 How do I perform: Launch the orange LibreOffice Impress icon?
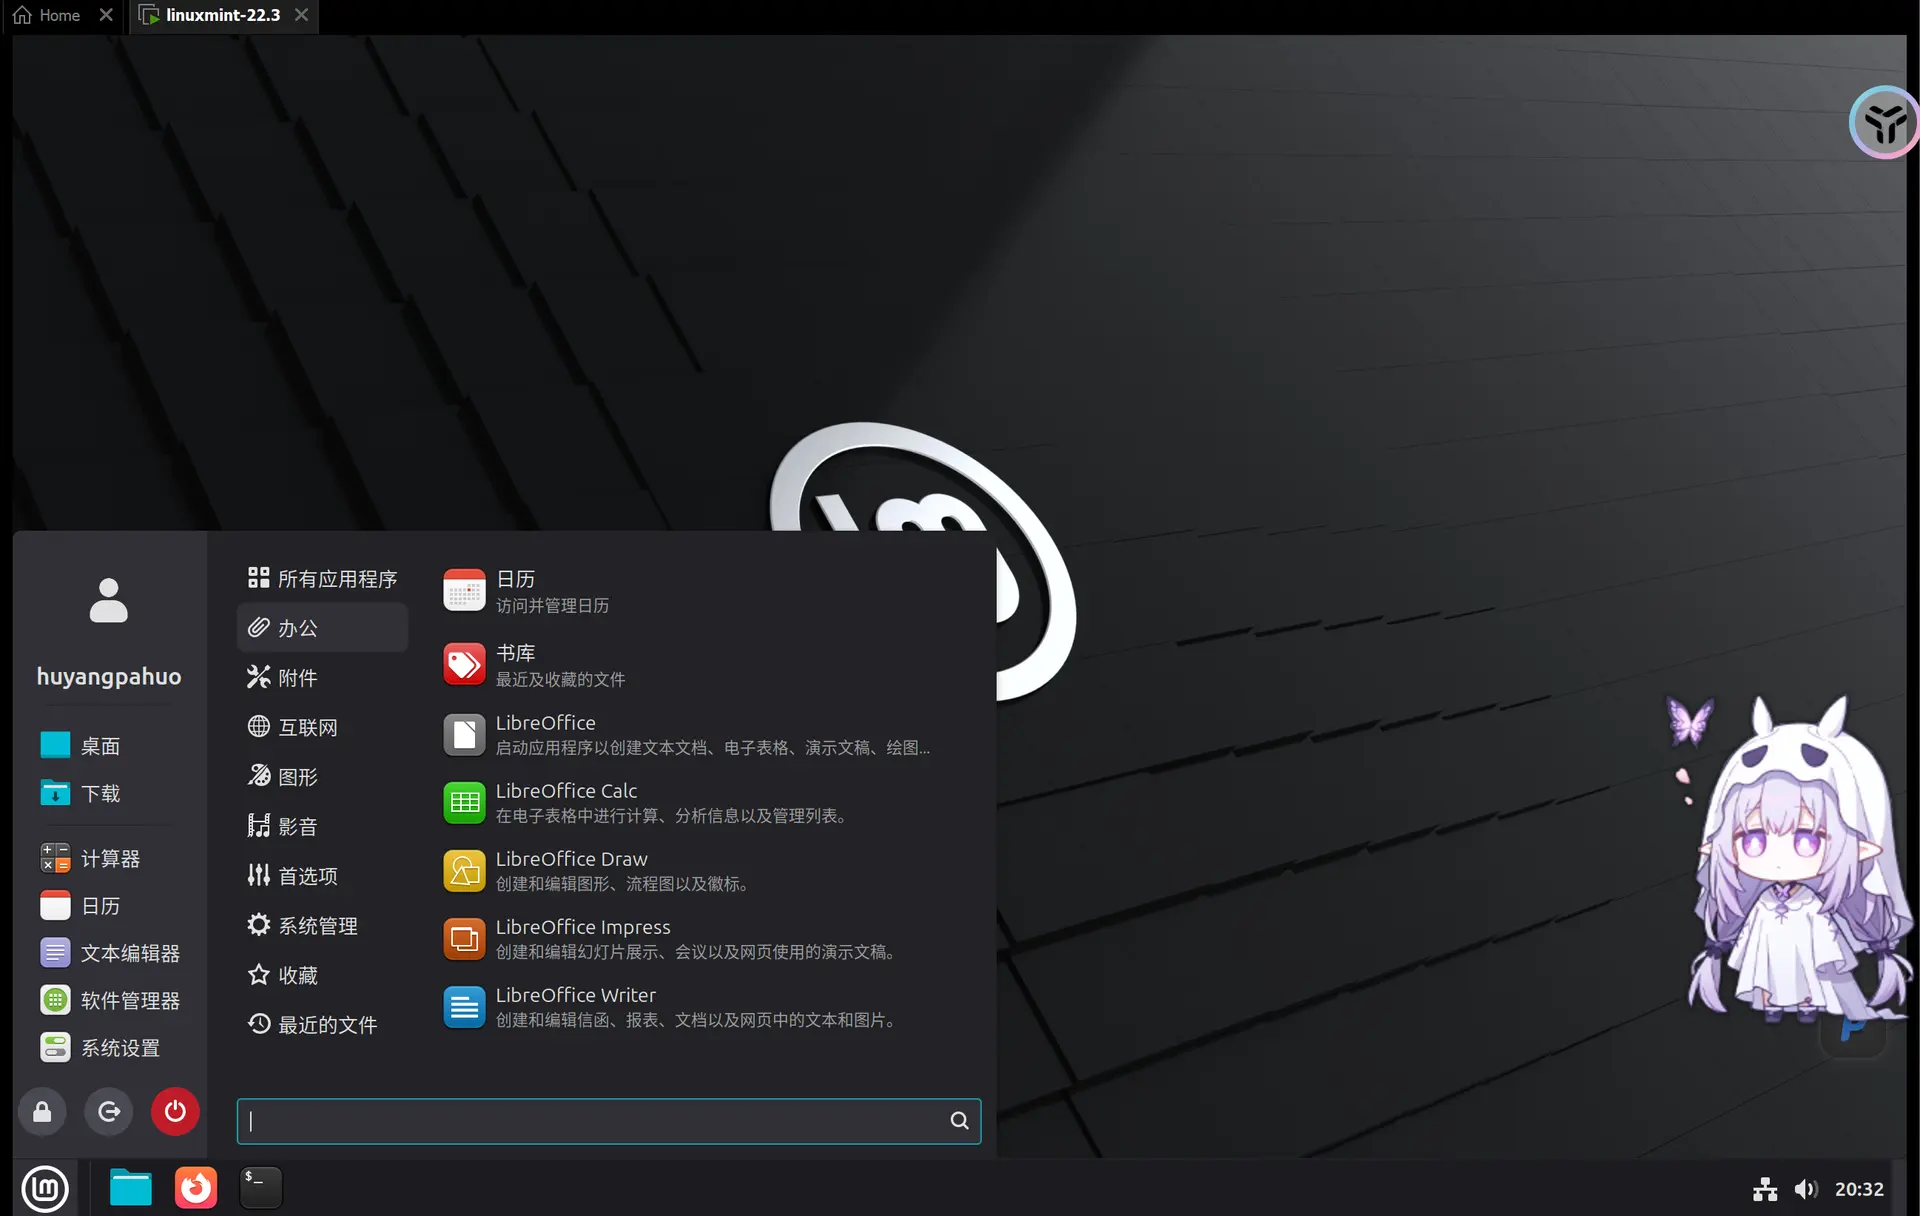pos(464,939)
